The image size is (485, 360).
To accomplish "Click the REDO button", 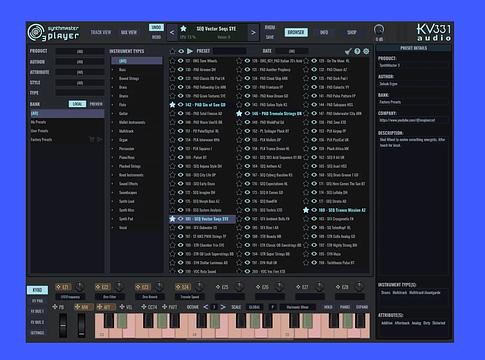I will 156,37.
